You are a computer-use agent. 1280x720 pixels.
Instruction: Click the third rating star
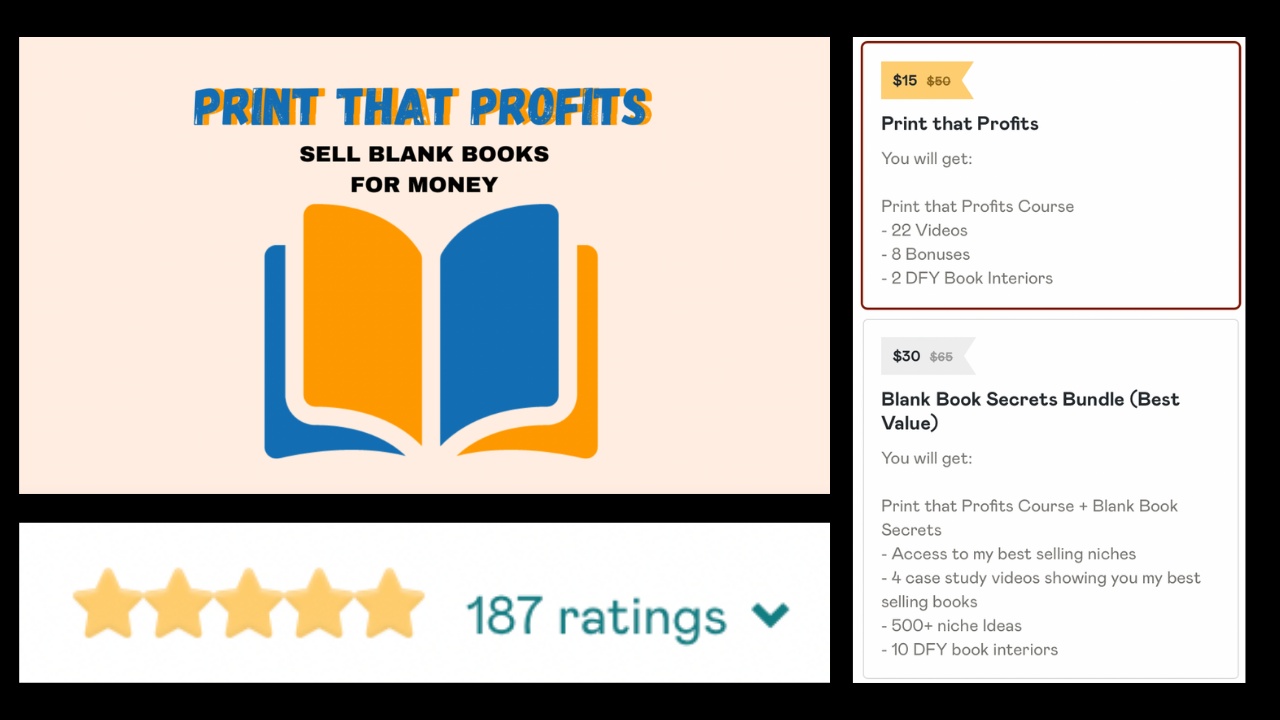pyautogui.click(x=248, y=604)
